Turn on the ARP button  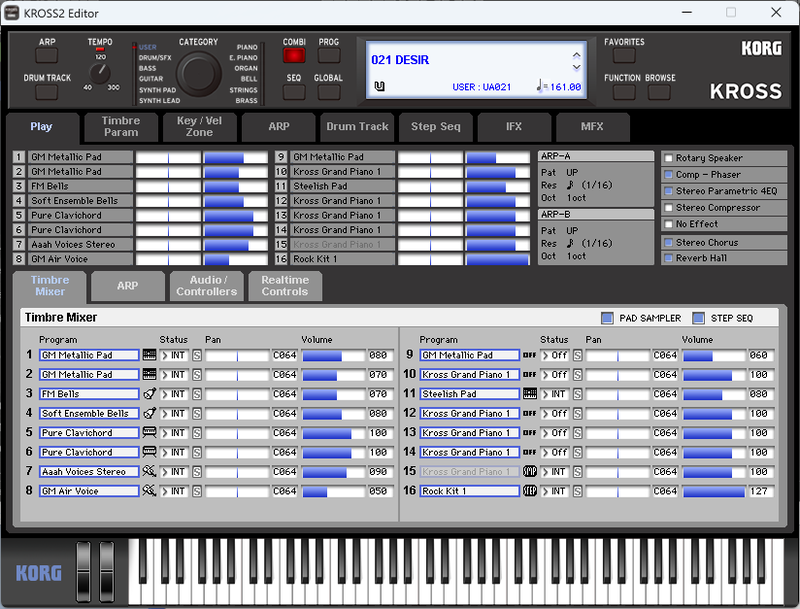[x=47, y=56]
